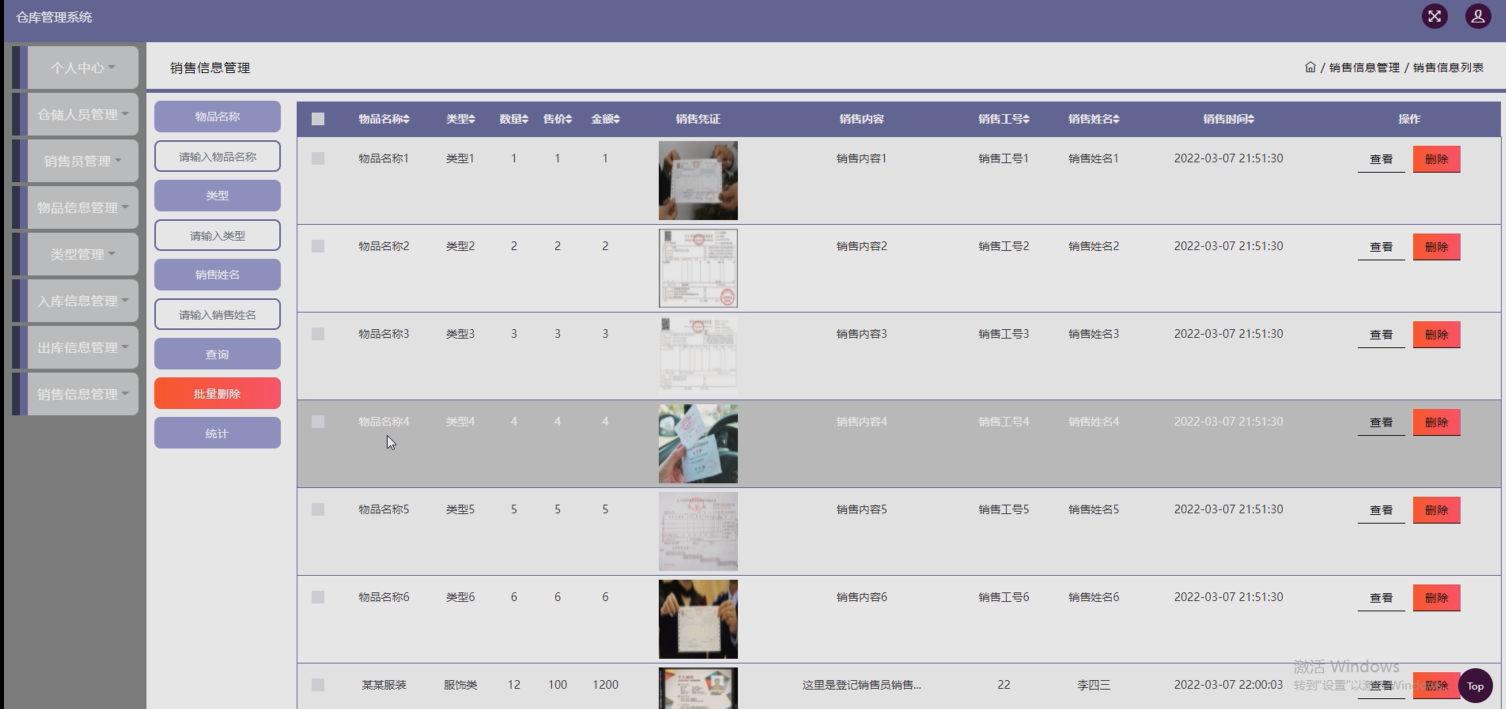Click 李四三 name cell

[x=1093, y=685]
